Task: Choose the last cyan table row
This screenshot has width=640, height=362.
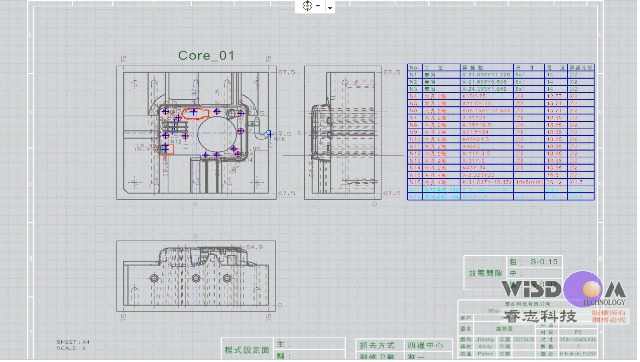Action: [x=501, y=197]
